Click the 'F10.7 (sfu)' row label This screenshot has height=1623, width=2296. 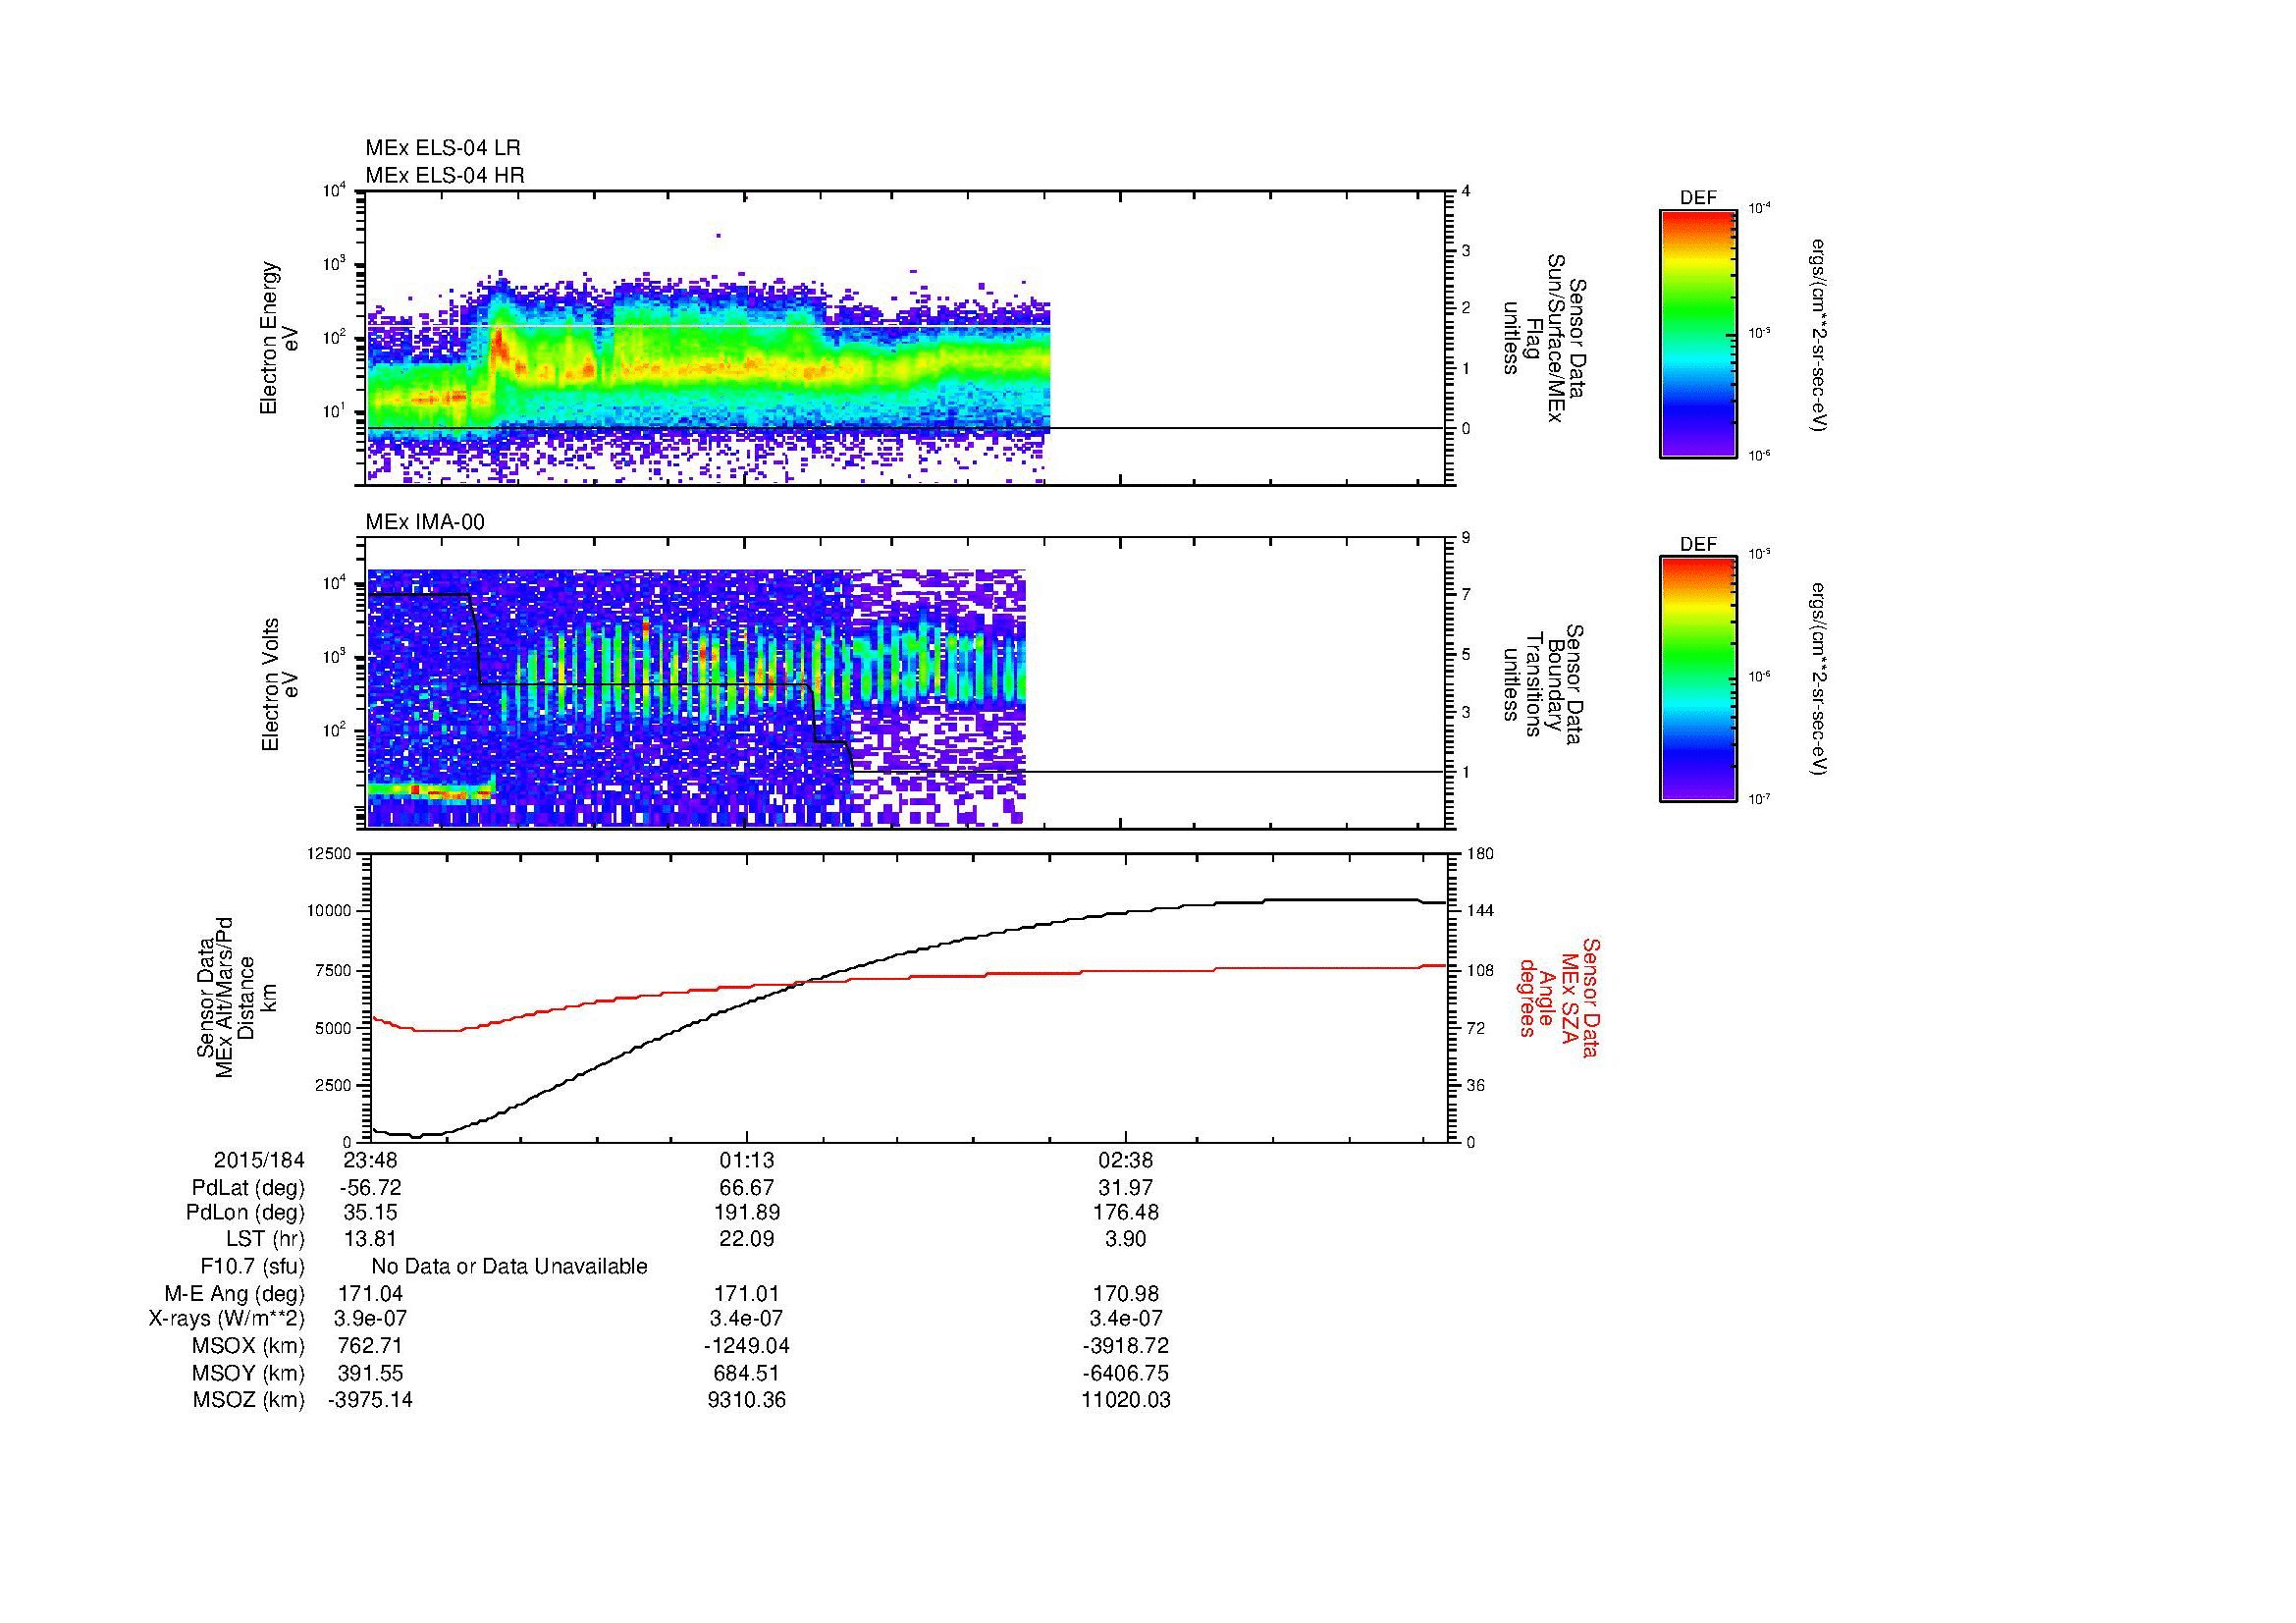click(252, 1267)
